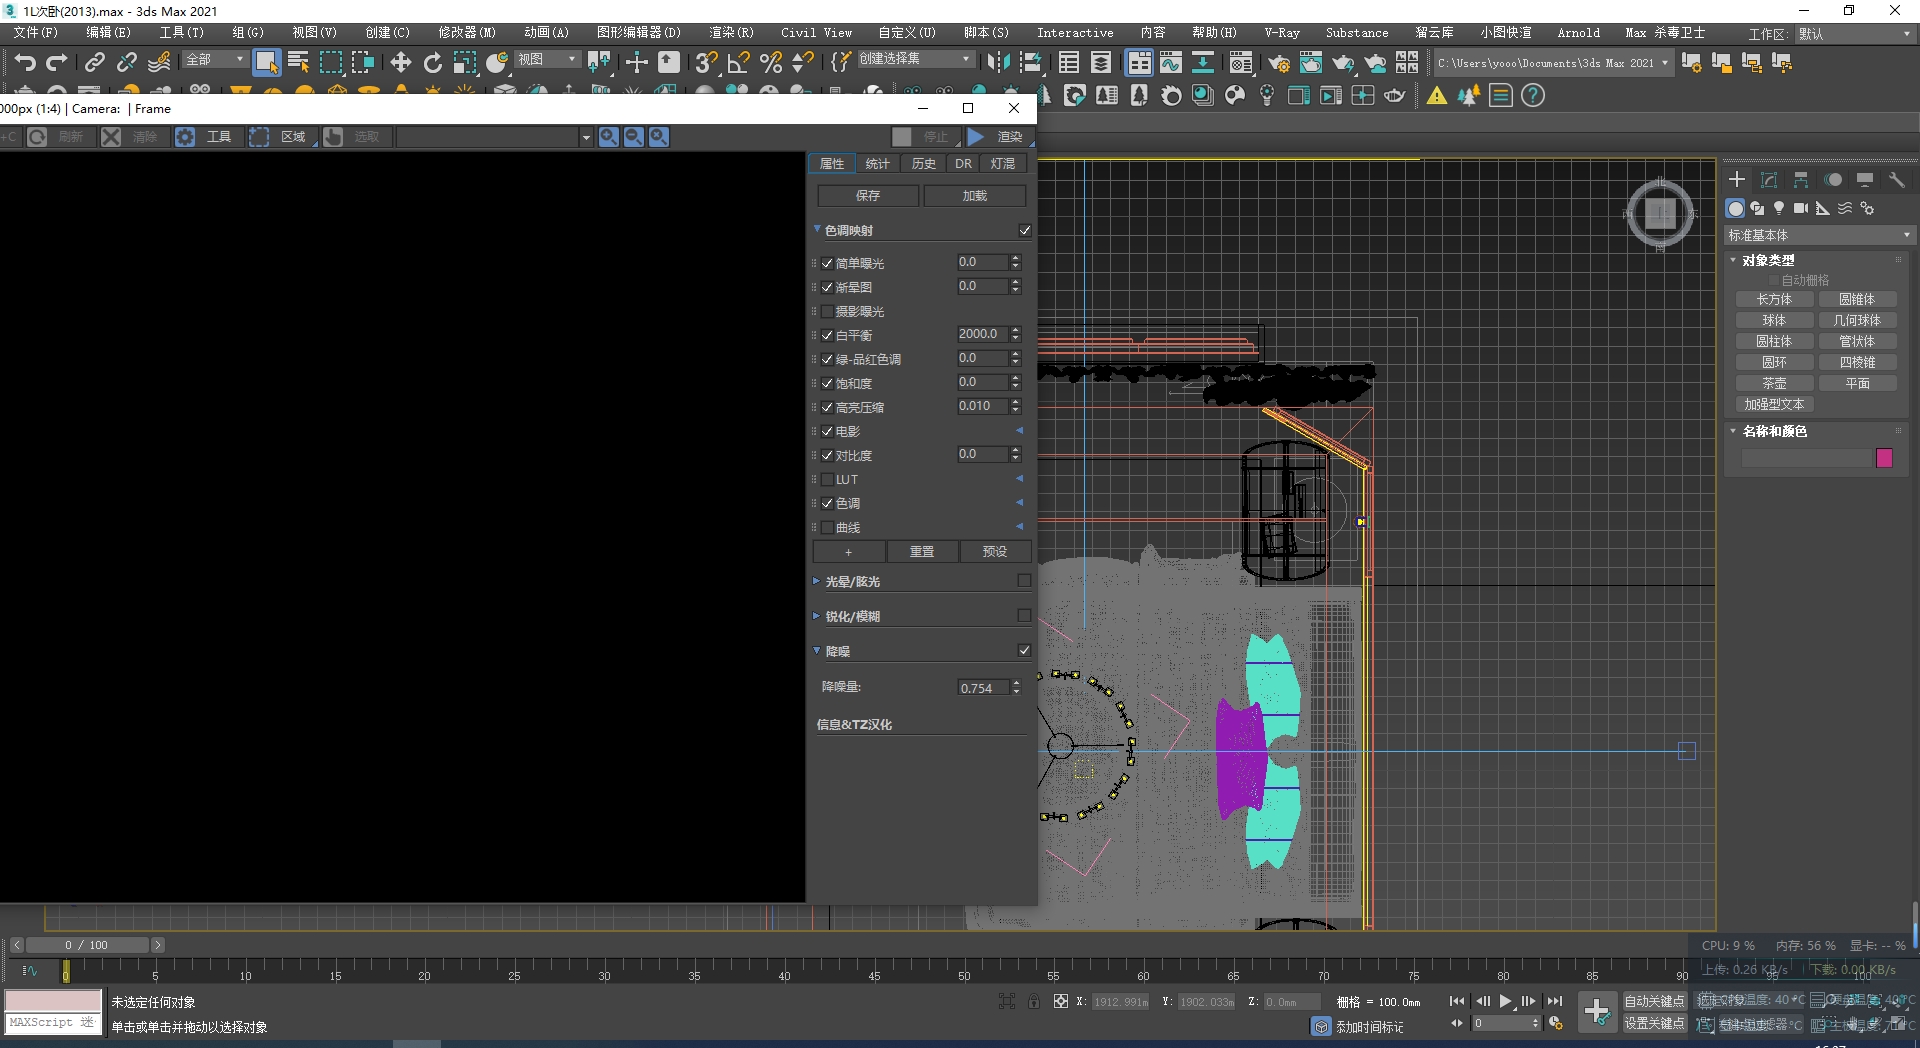Enable 摄影曝光 checkbox
Viewport: 1920px width, 1048px height.
(828, 312)
